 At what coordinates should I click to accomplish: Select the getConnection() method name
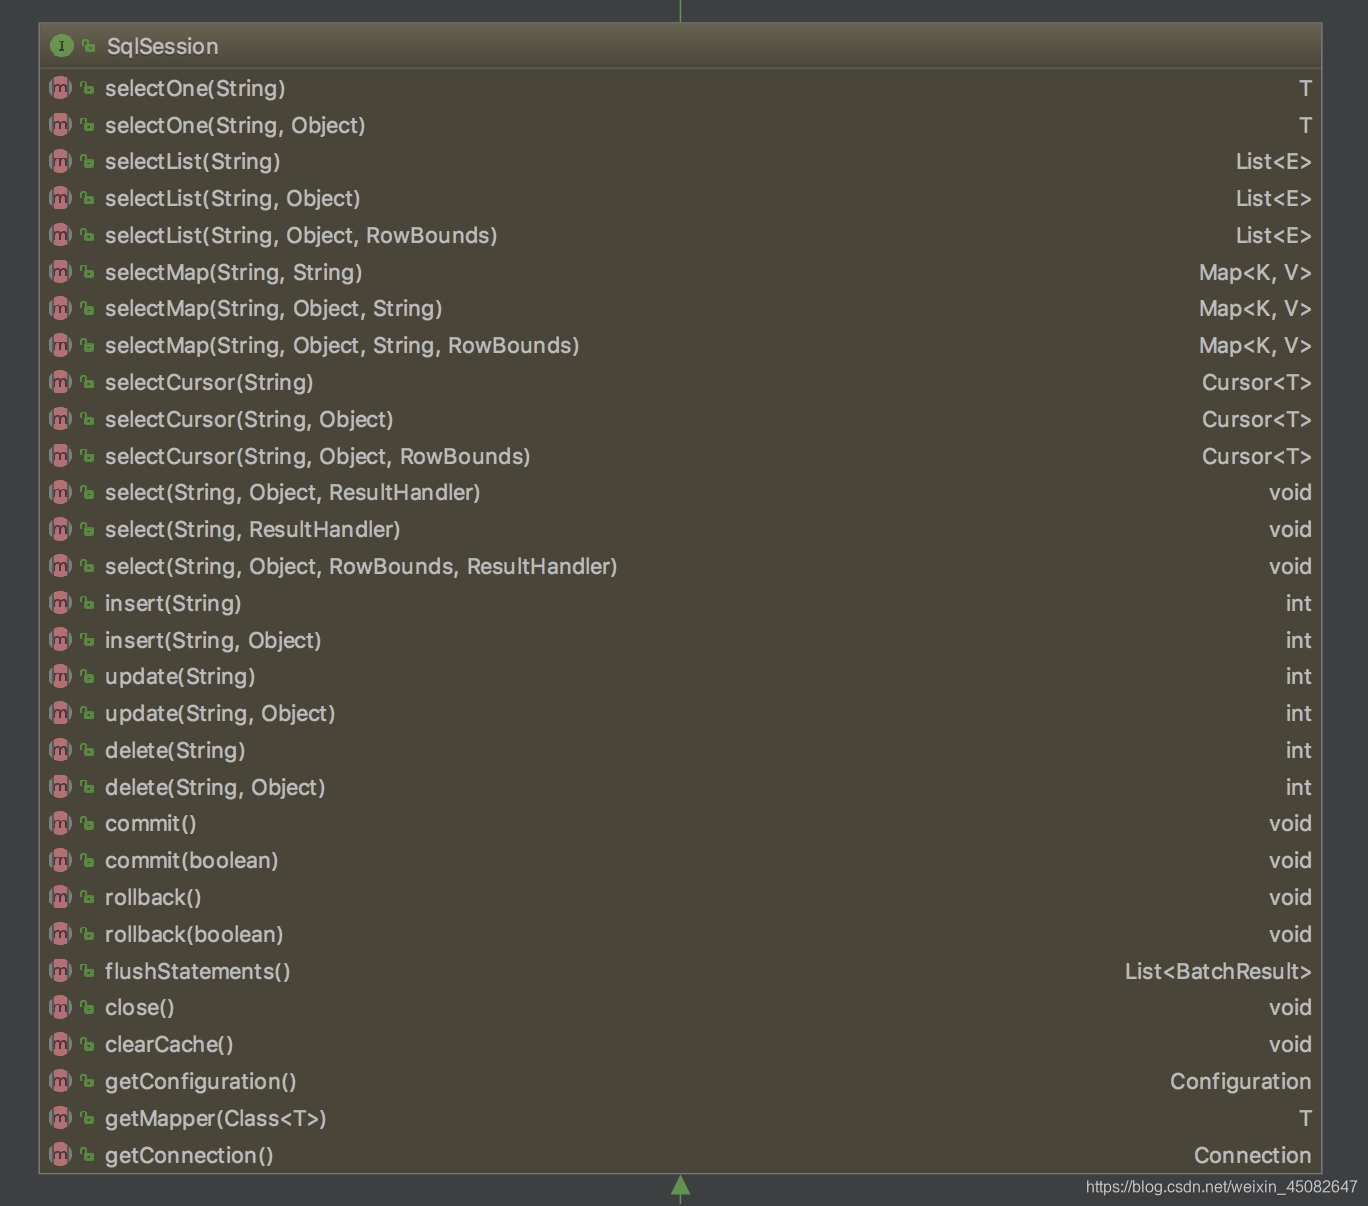189,1155
